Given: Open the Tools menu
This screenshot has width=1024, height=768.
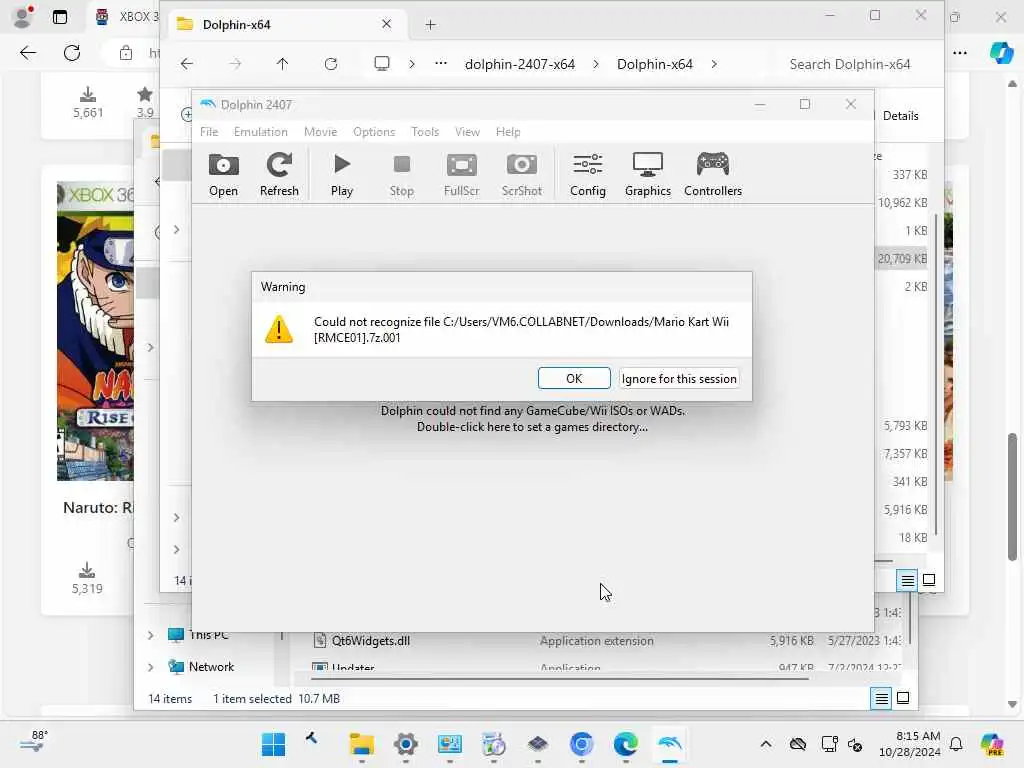Looking at the screenshot, I should pyautogui.click(x=425, y=132).
